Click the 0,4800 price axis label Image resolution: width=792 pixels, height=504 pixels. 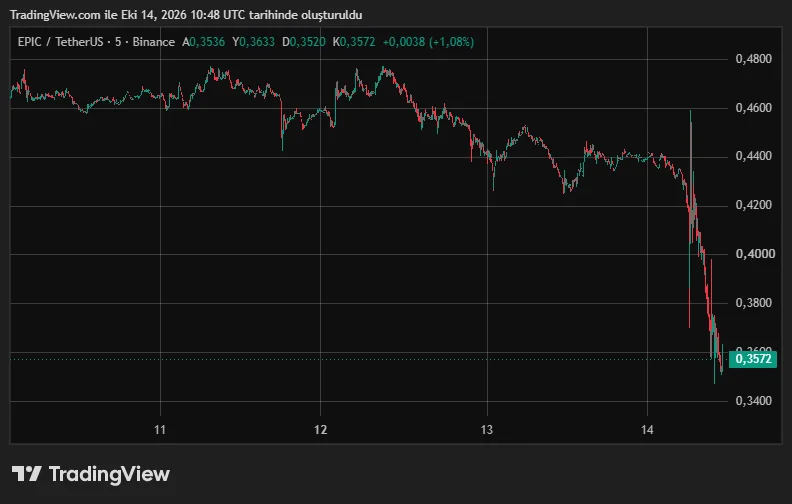pos(754,59)
